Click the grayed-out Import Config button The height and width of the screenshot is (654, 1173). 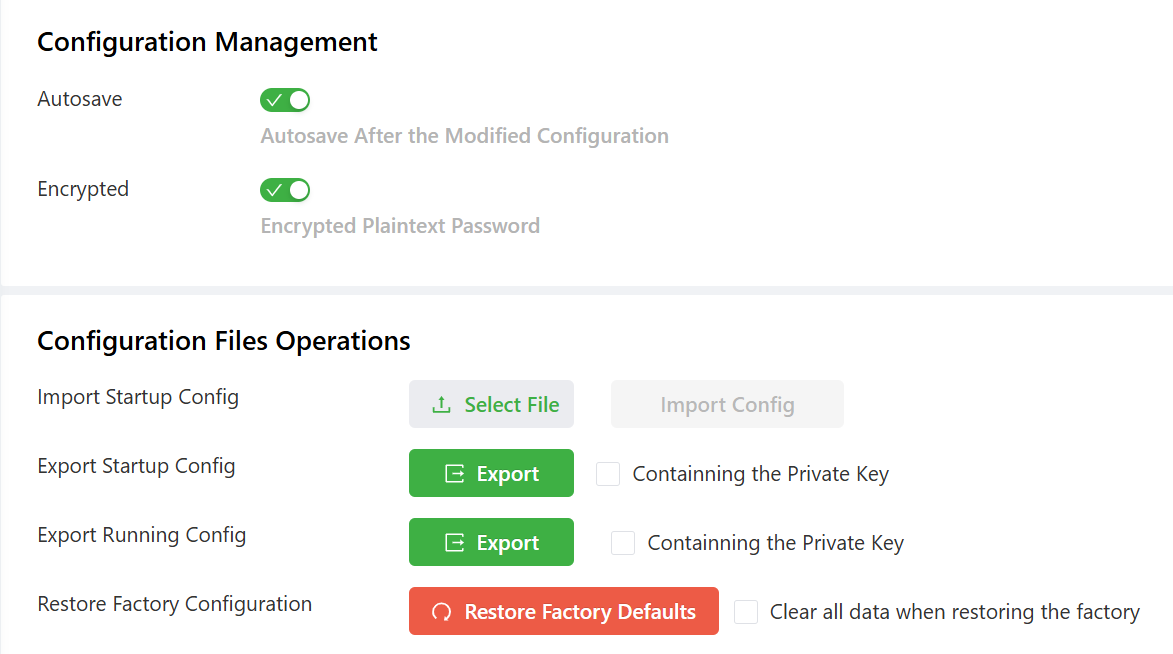[727, 405]
